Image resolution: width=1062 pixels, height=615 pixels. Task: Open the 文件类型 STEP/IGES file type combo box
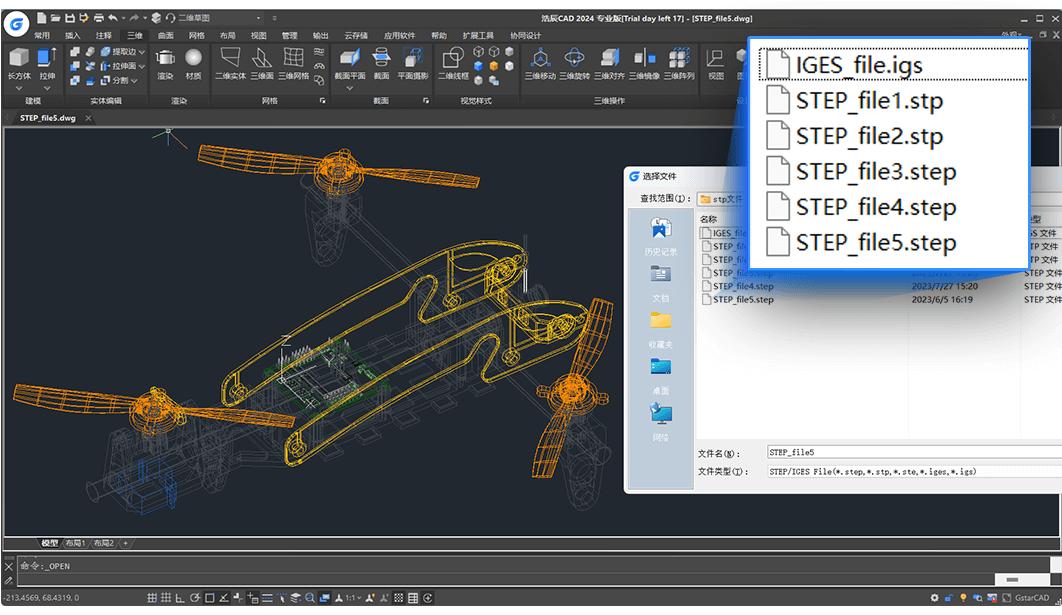900,471
